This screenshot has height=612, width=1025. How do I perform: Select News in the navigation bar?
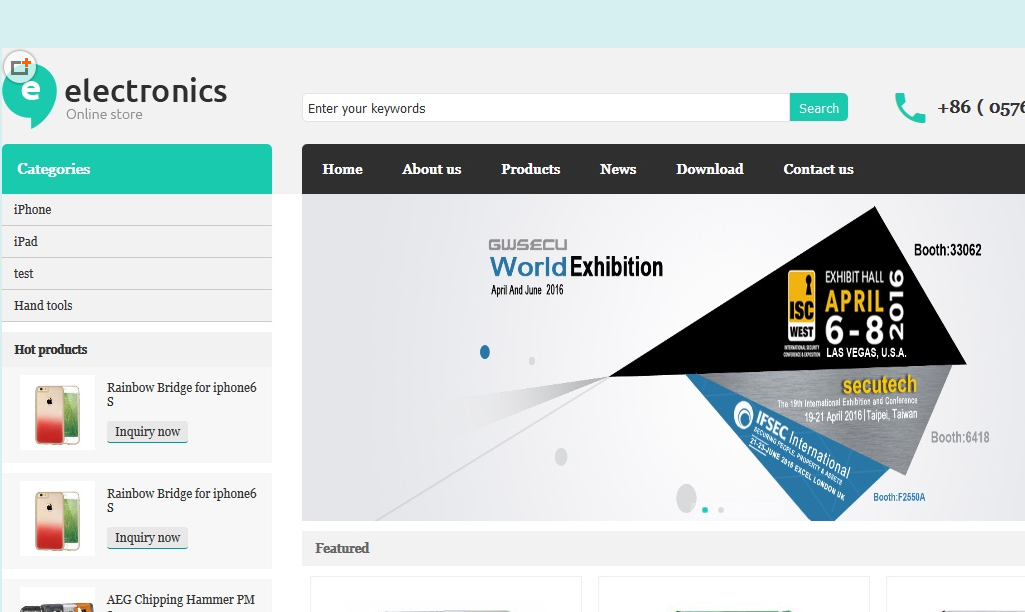pyautogui.click(x=618, y=169)
